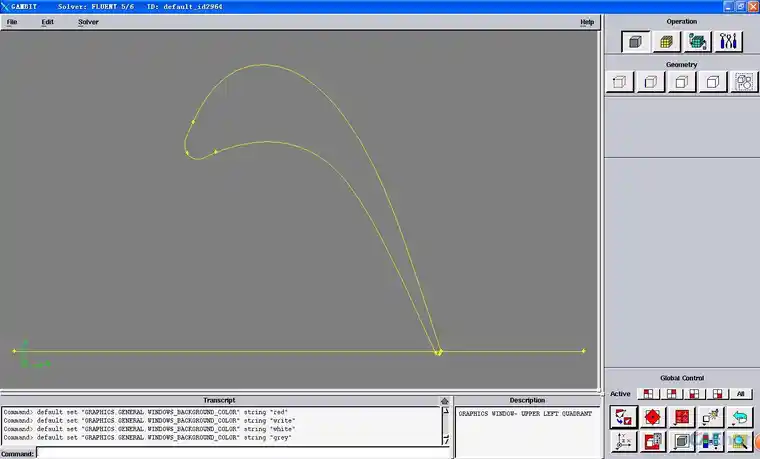Select the Mesh operation button
The image size is (760, 459).
coord(666,42)
